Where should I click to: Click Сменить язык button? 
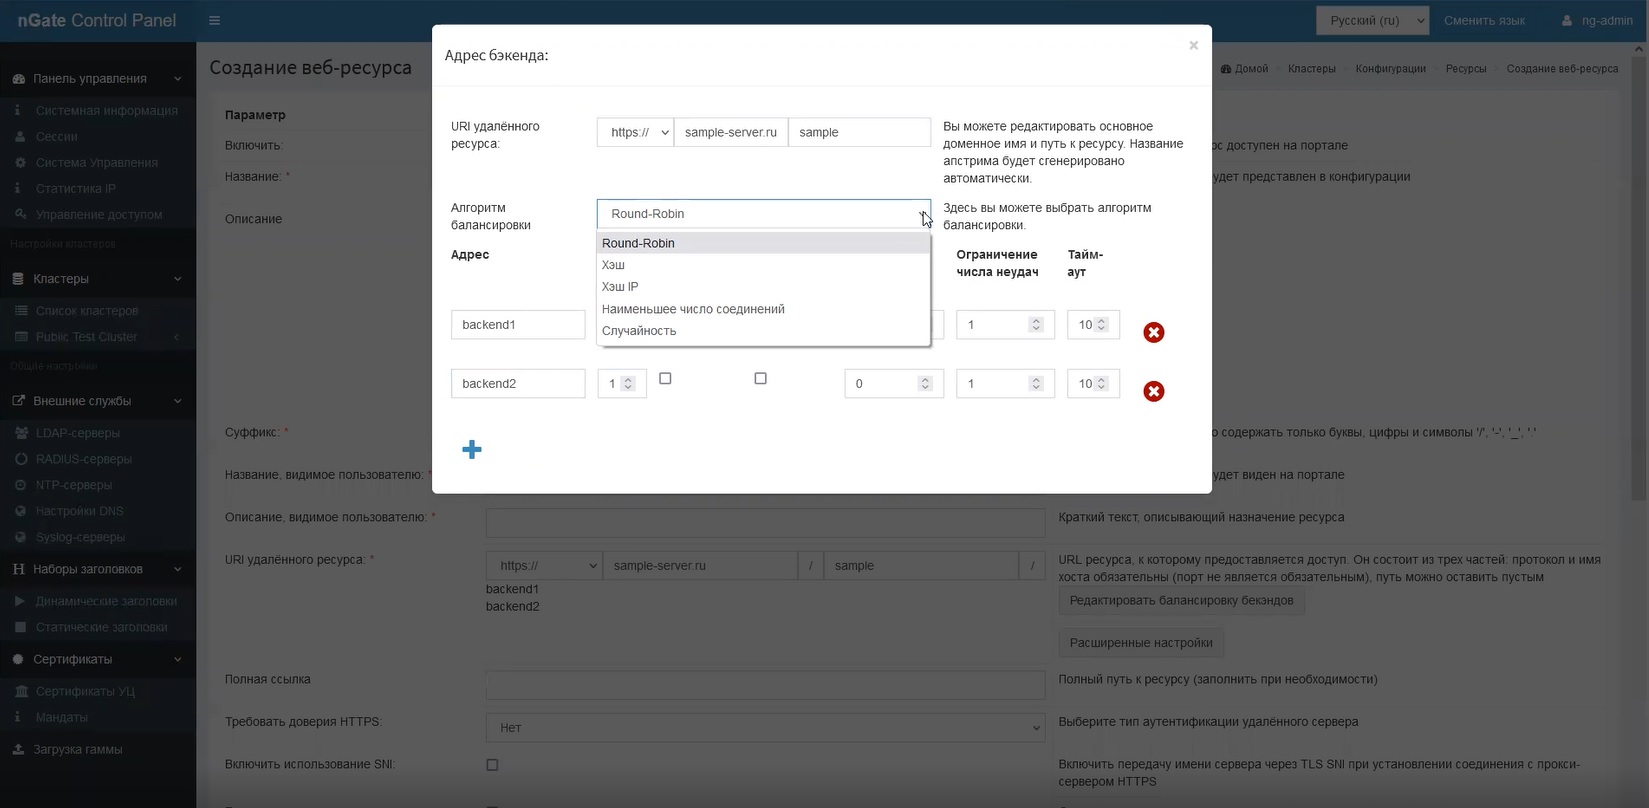(1484, 20)
